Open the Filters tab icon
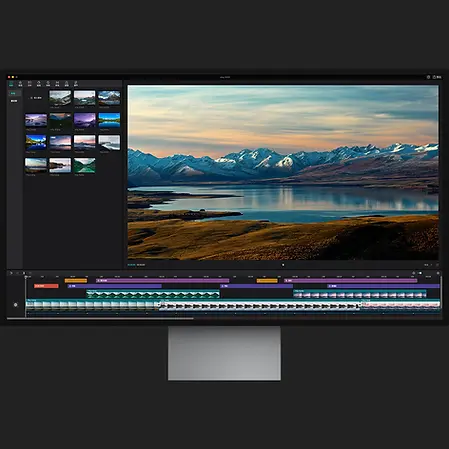This screenshot has height=449, width=449. (66, 83)
